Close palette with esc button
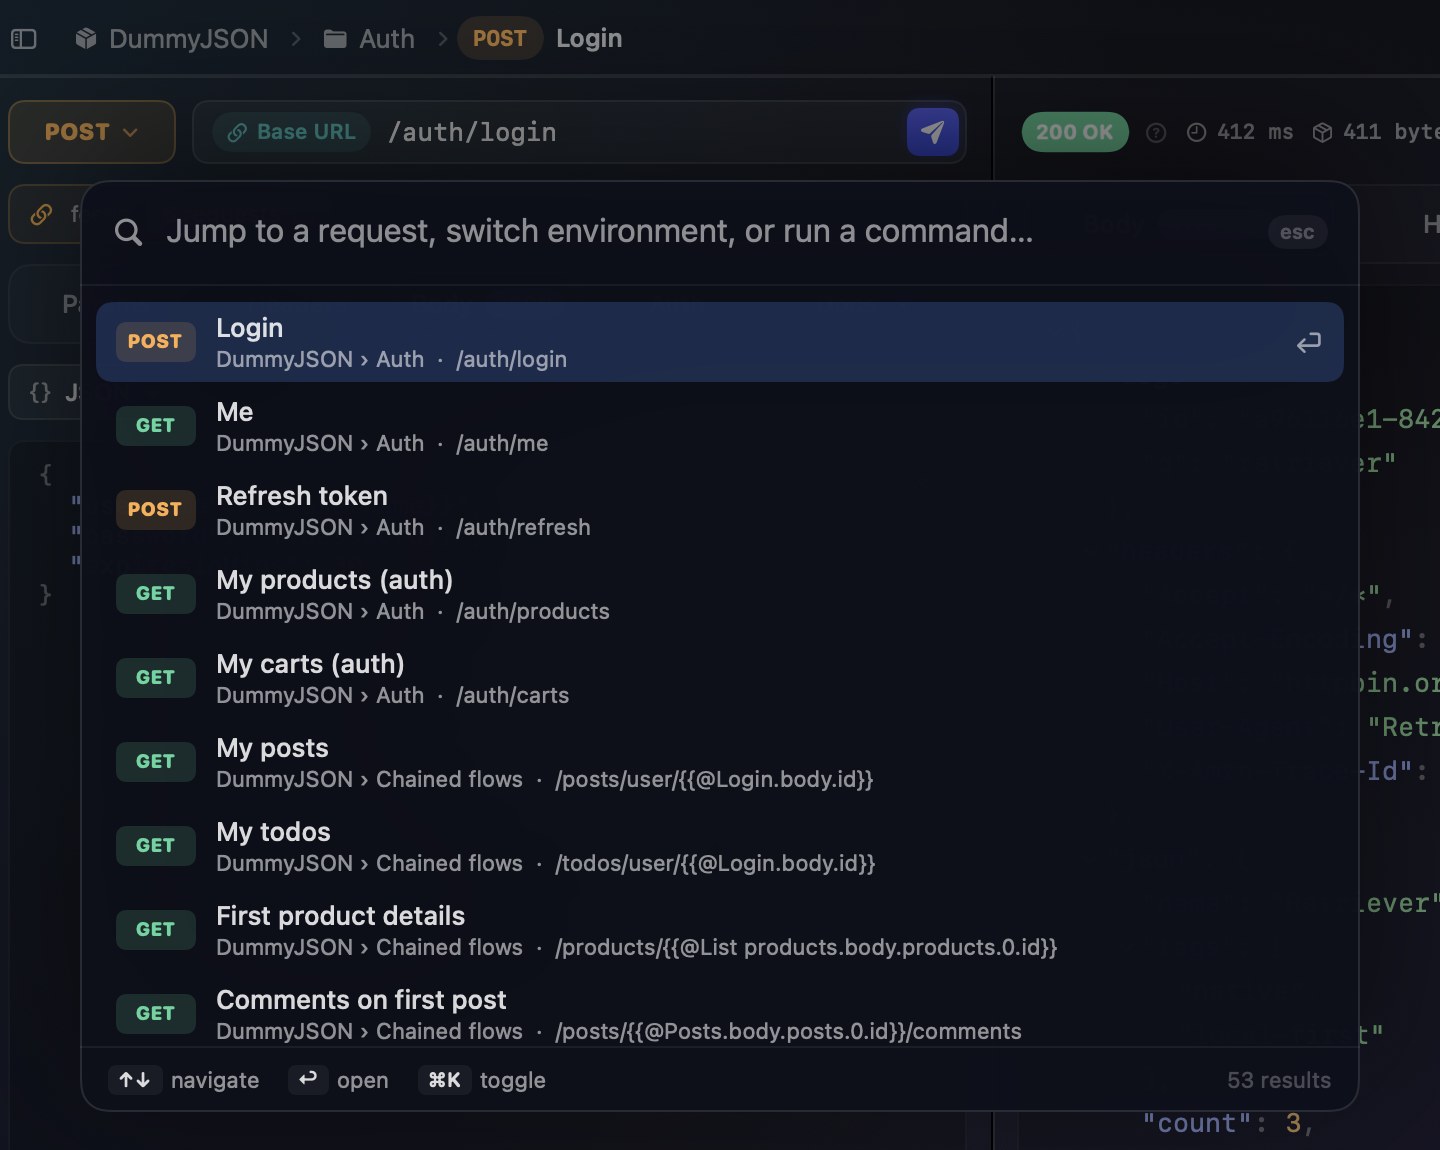Image resolution: width=1440 pixels, height=1150 pixels. [1297, 232]
